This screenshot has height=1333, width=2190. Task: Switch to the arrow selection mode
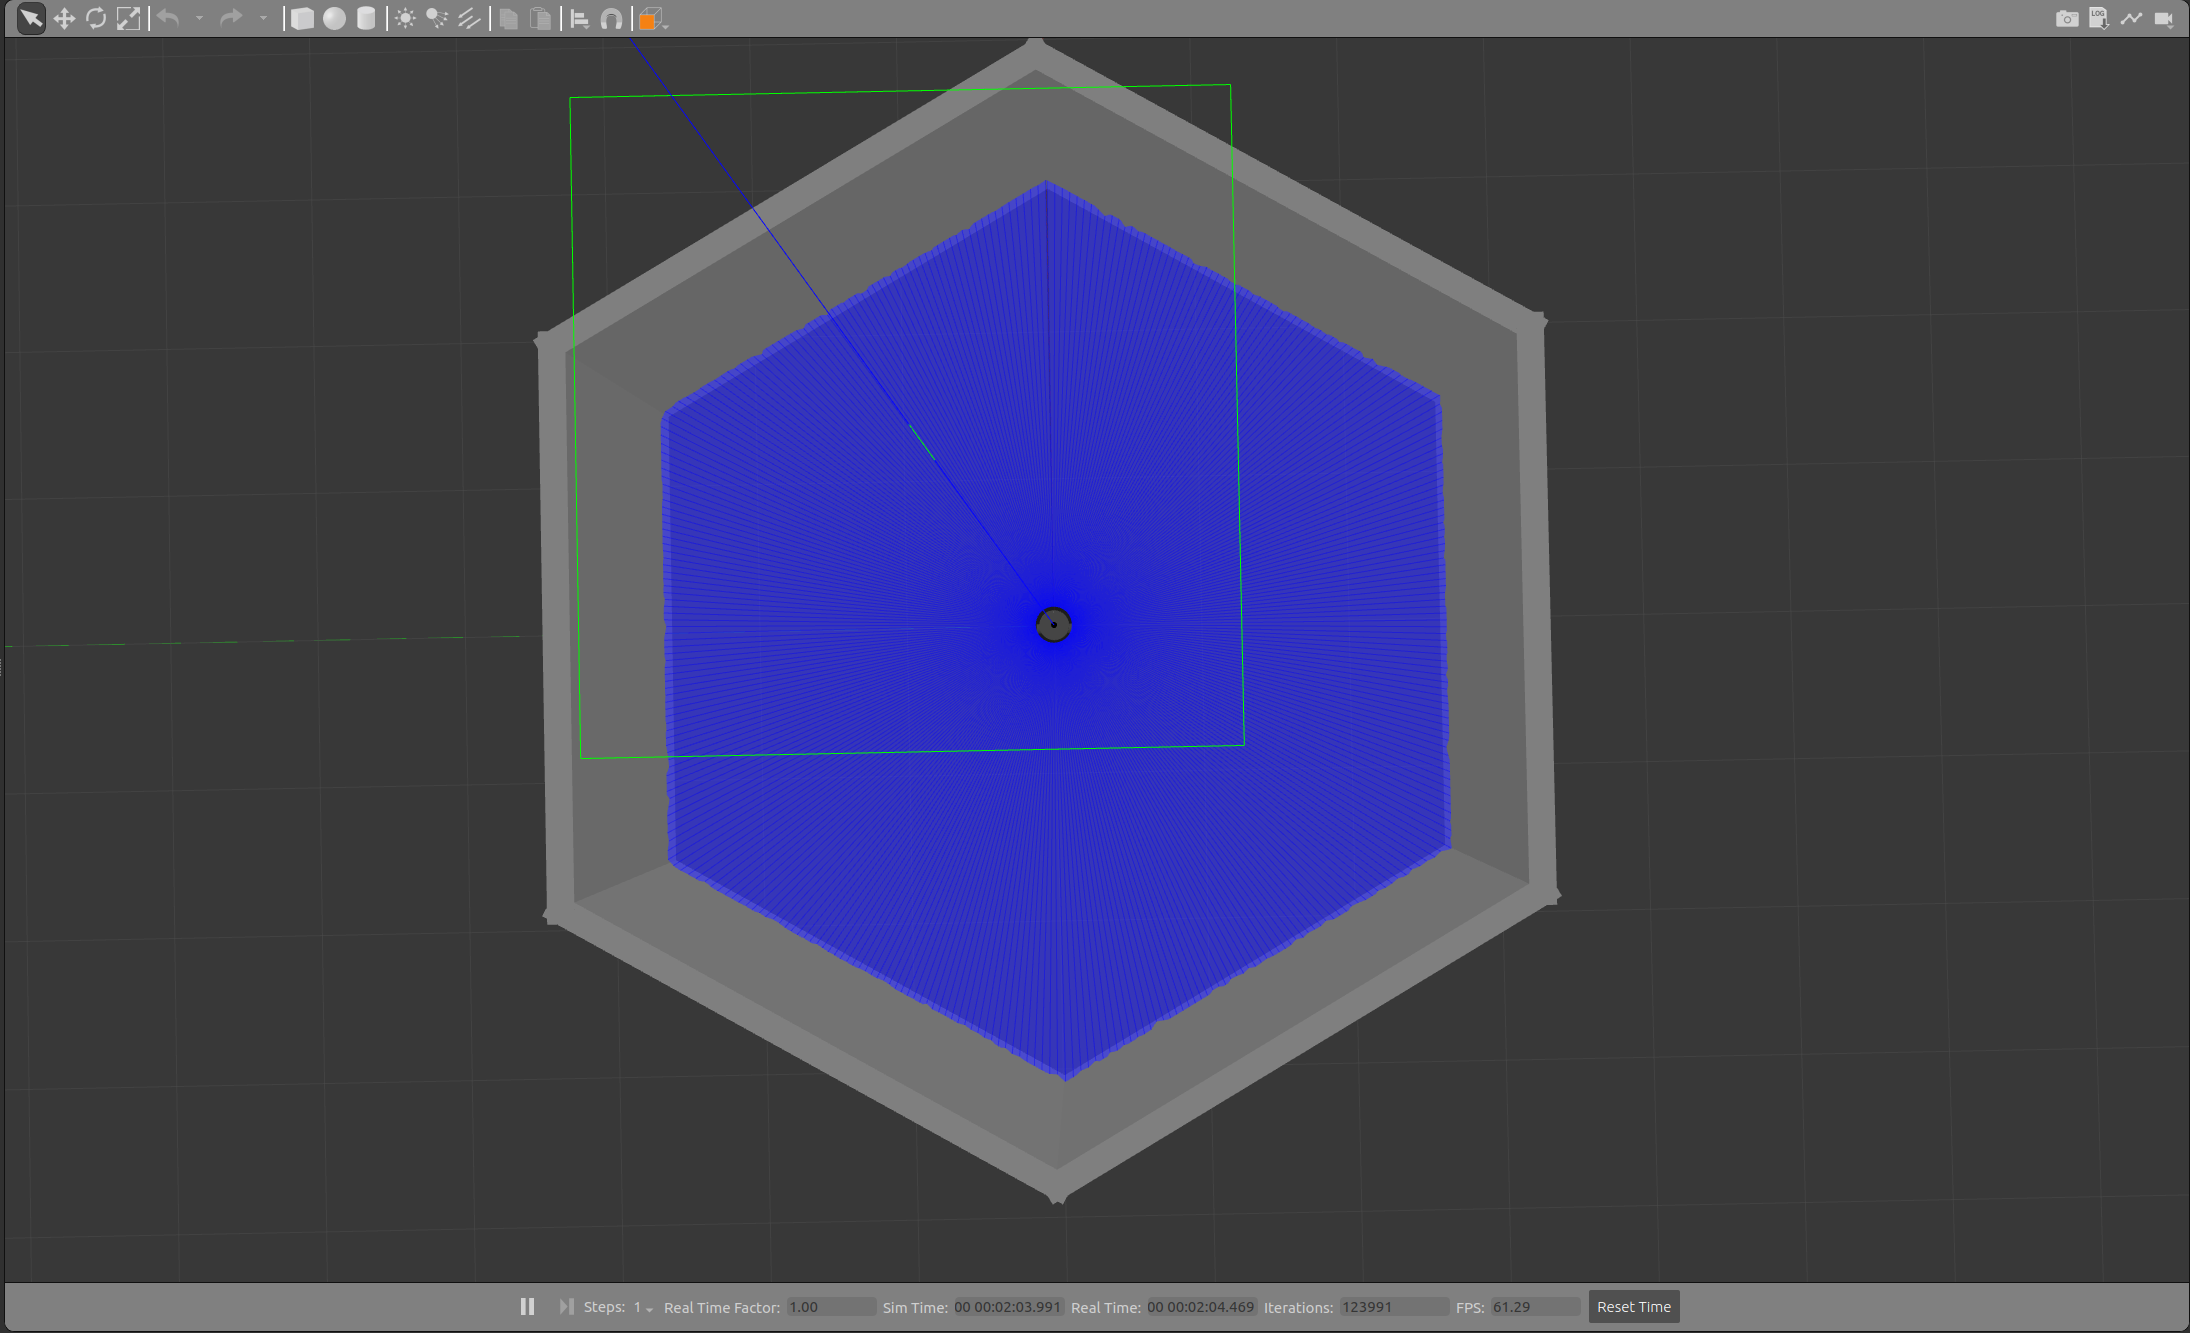pyautogui.click(x=30, y=17)
